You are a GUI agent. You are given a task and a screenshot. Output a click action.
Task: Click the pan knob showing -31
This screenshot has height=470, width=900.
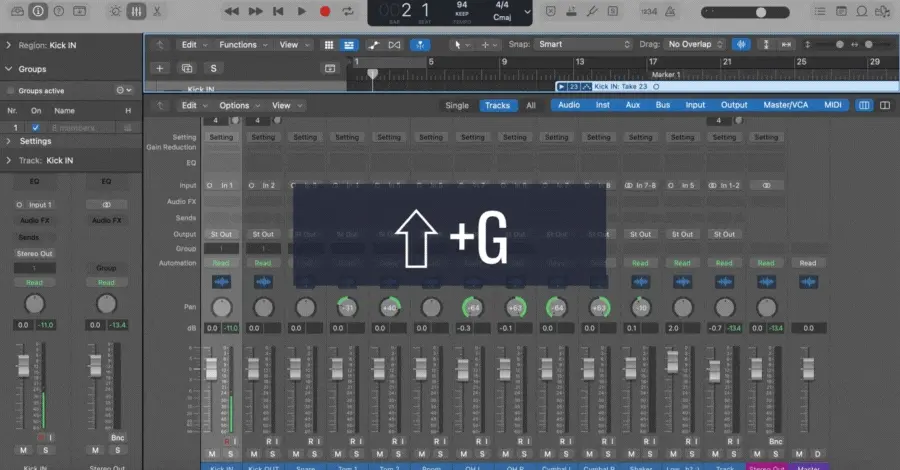(x=347, y=308)
